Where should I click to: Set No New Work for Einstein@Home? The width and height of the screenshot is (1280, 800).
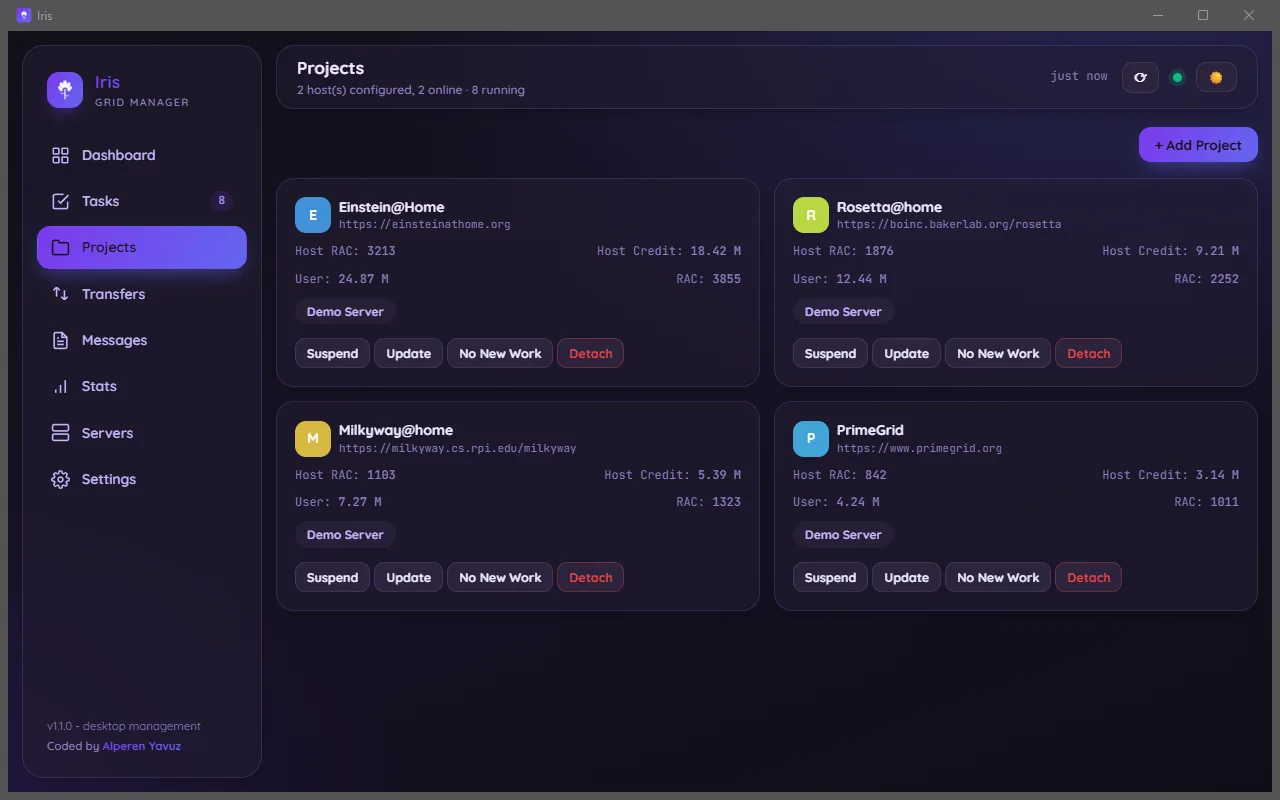[x=500, y=353]
